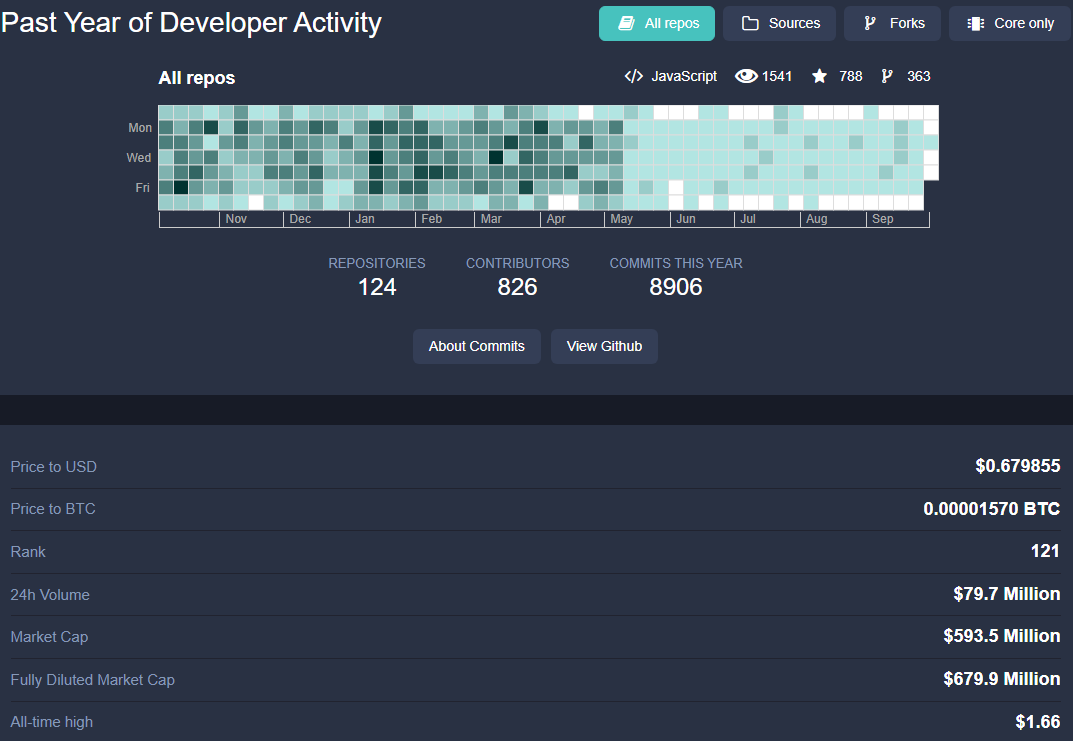Open the View Github button
Image resolution: width=1073 pixels, height=741 pixels.
[604, 346]
